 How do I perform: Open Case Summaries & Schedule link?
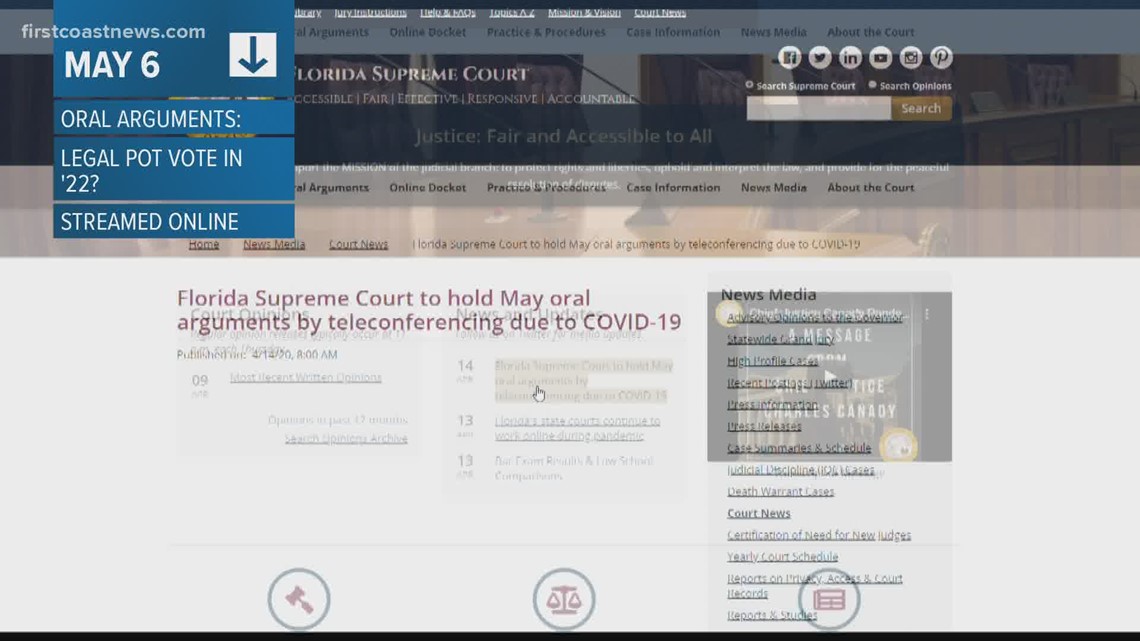click(799, 448)
